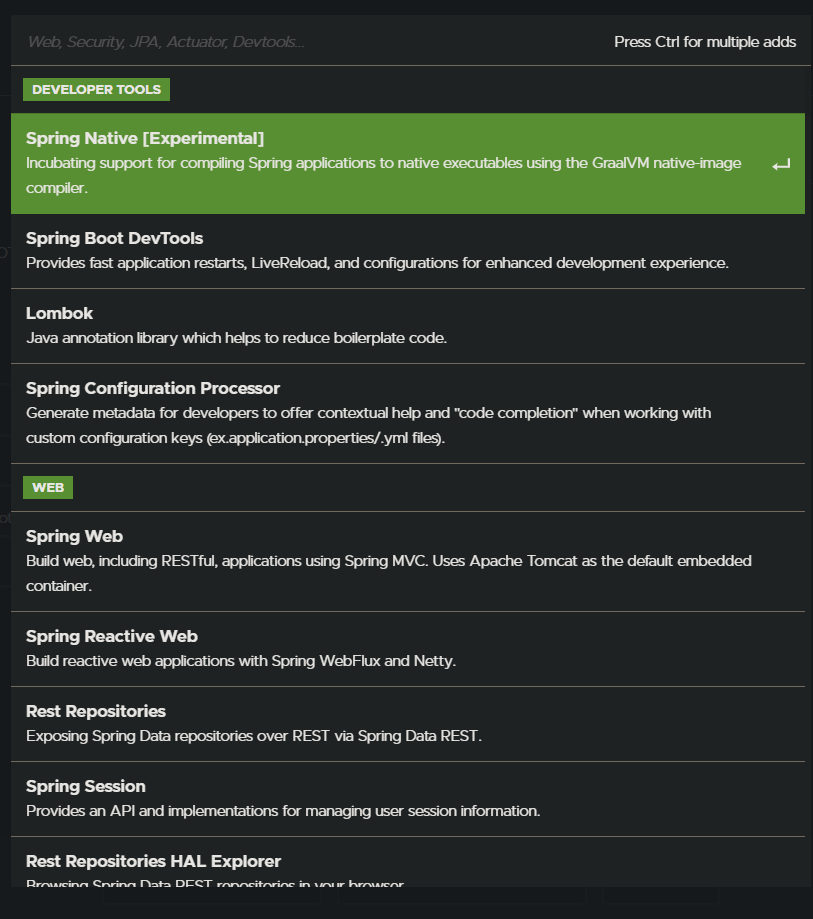Image resolution: width=813 pixels, height=919 pixels.
Task: Add the Rest Repositories dependency
Action: [95, 711]
